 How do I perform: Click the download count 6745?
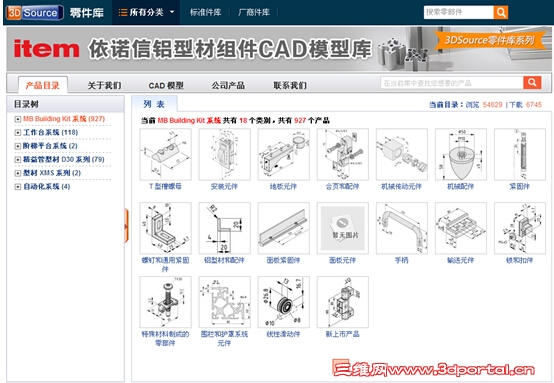[534, 105]
